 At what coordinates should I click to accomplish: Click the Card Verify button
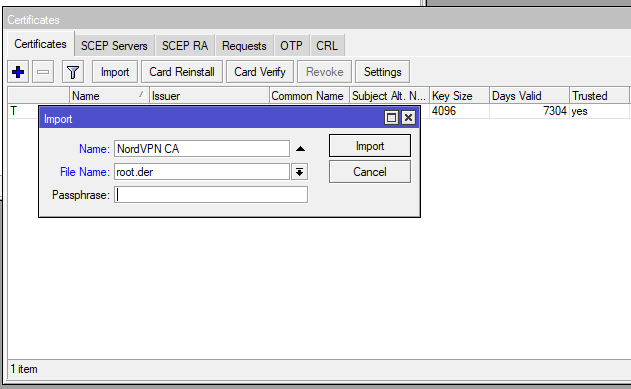[x=260, y=72]
